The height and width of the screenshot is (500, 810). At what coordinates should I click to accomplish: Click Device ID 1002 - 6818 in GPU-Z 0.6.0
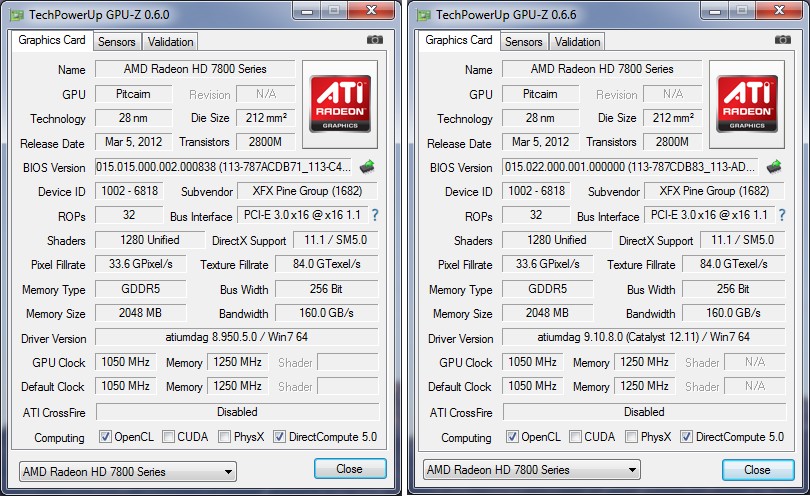tap(129, 191)
